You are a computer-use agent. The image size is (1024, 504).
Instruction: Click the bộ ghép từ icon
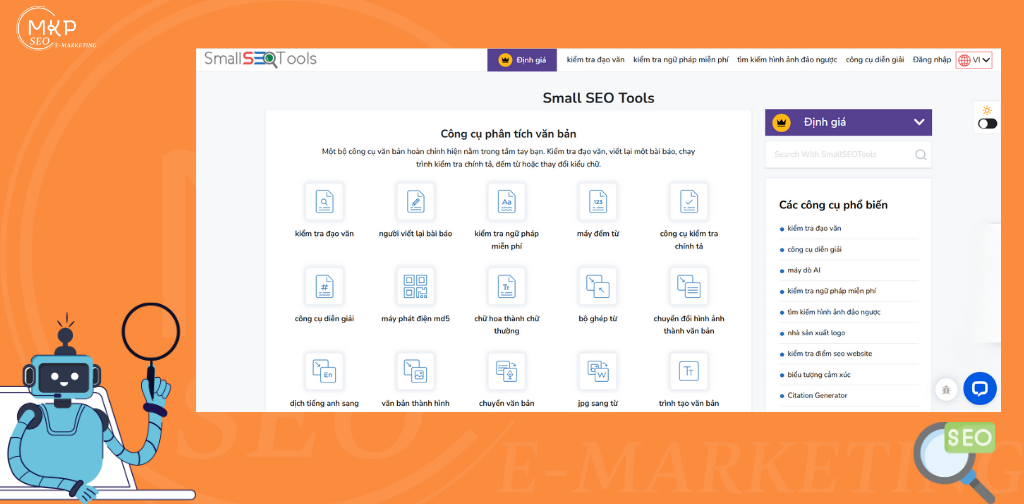pyautogui.click(x=598, y=287)
